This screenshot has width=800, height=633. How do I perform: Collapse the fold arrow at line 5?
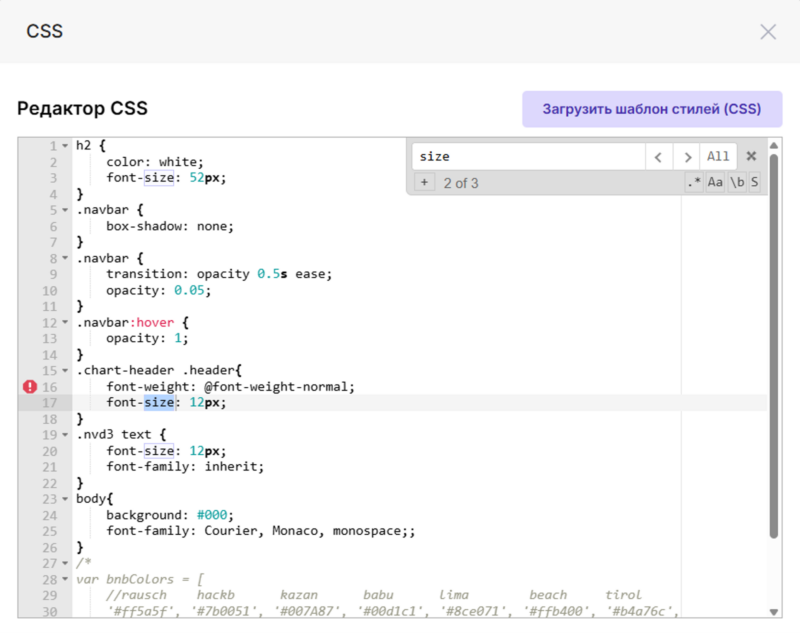pos(65,210)
